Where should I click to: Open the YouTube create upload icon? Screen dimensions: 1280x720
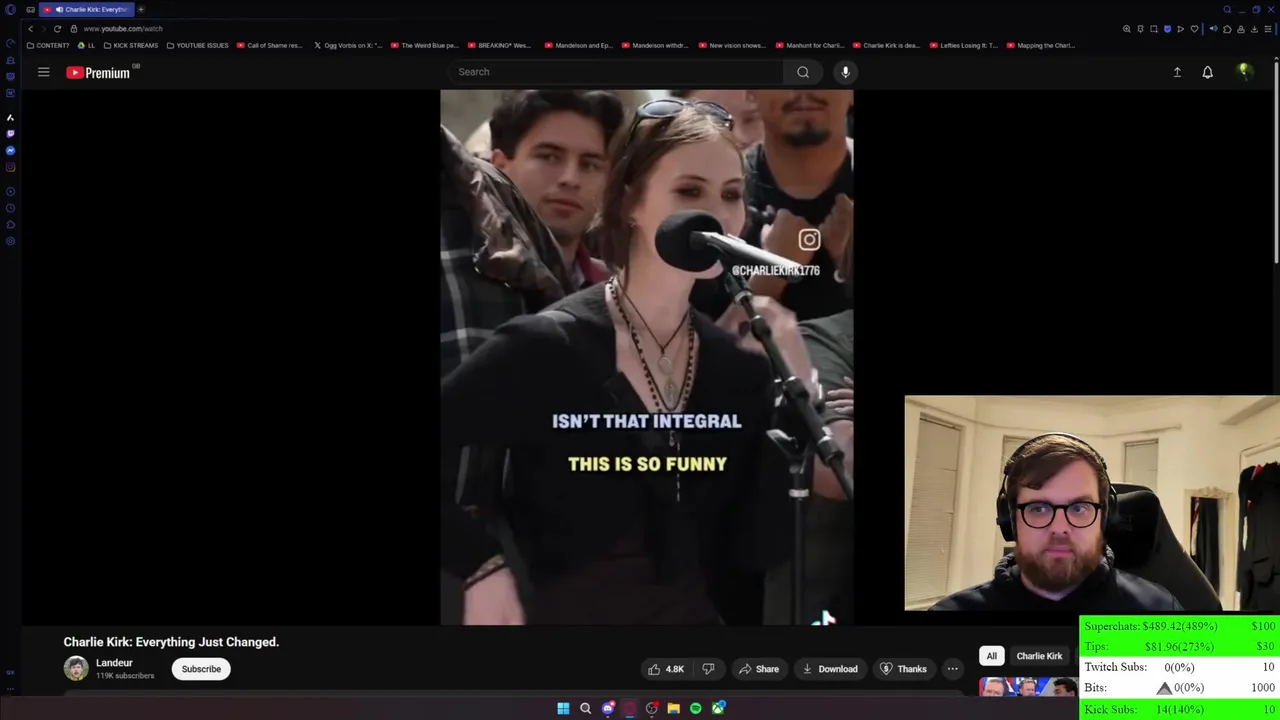[x=1177, y=72]
